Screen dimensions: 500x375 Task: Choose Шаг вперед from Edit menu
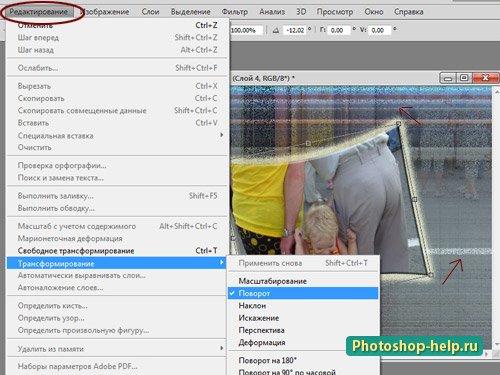pos(117,38)
